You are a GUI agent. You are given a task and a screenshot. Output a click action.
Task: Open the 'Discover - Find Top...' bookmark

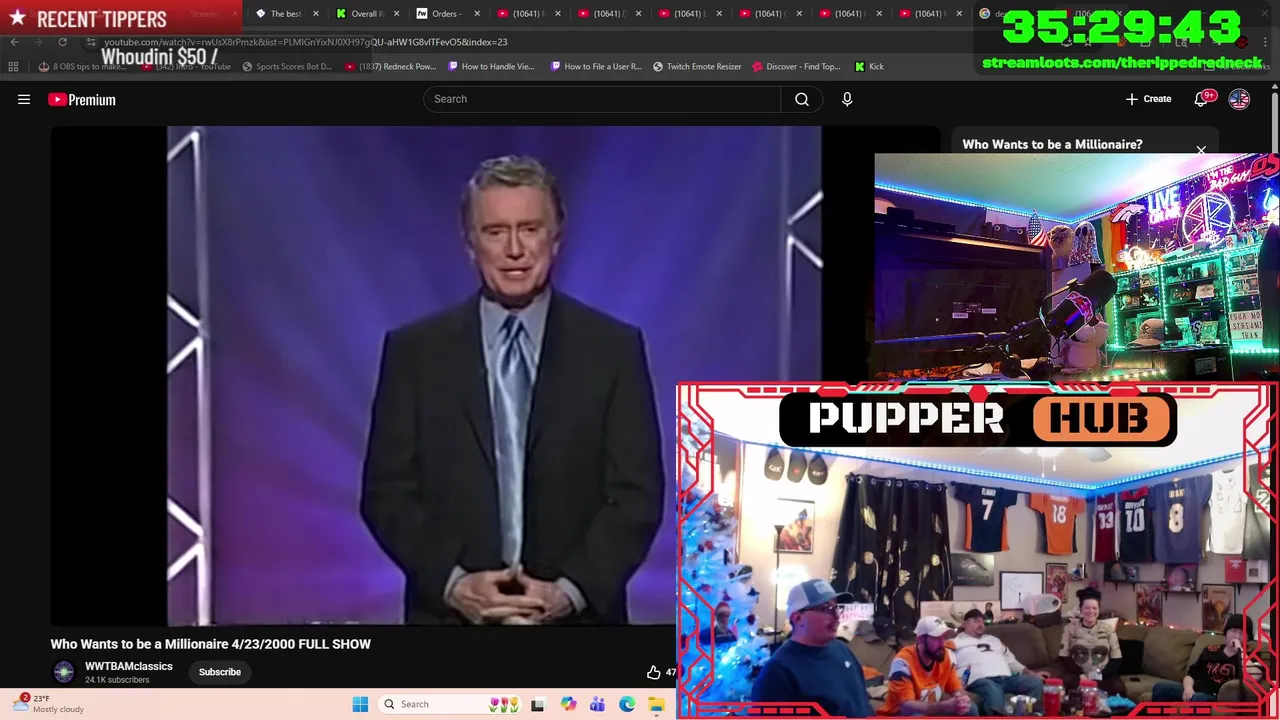pyautogui.click(x=796, y=66)
